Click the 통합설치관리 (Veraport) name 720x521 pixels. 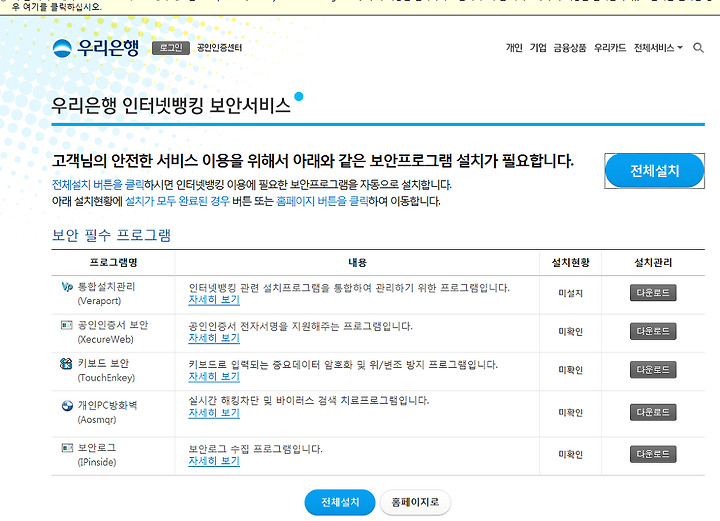click(106, 294)
